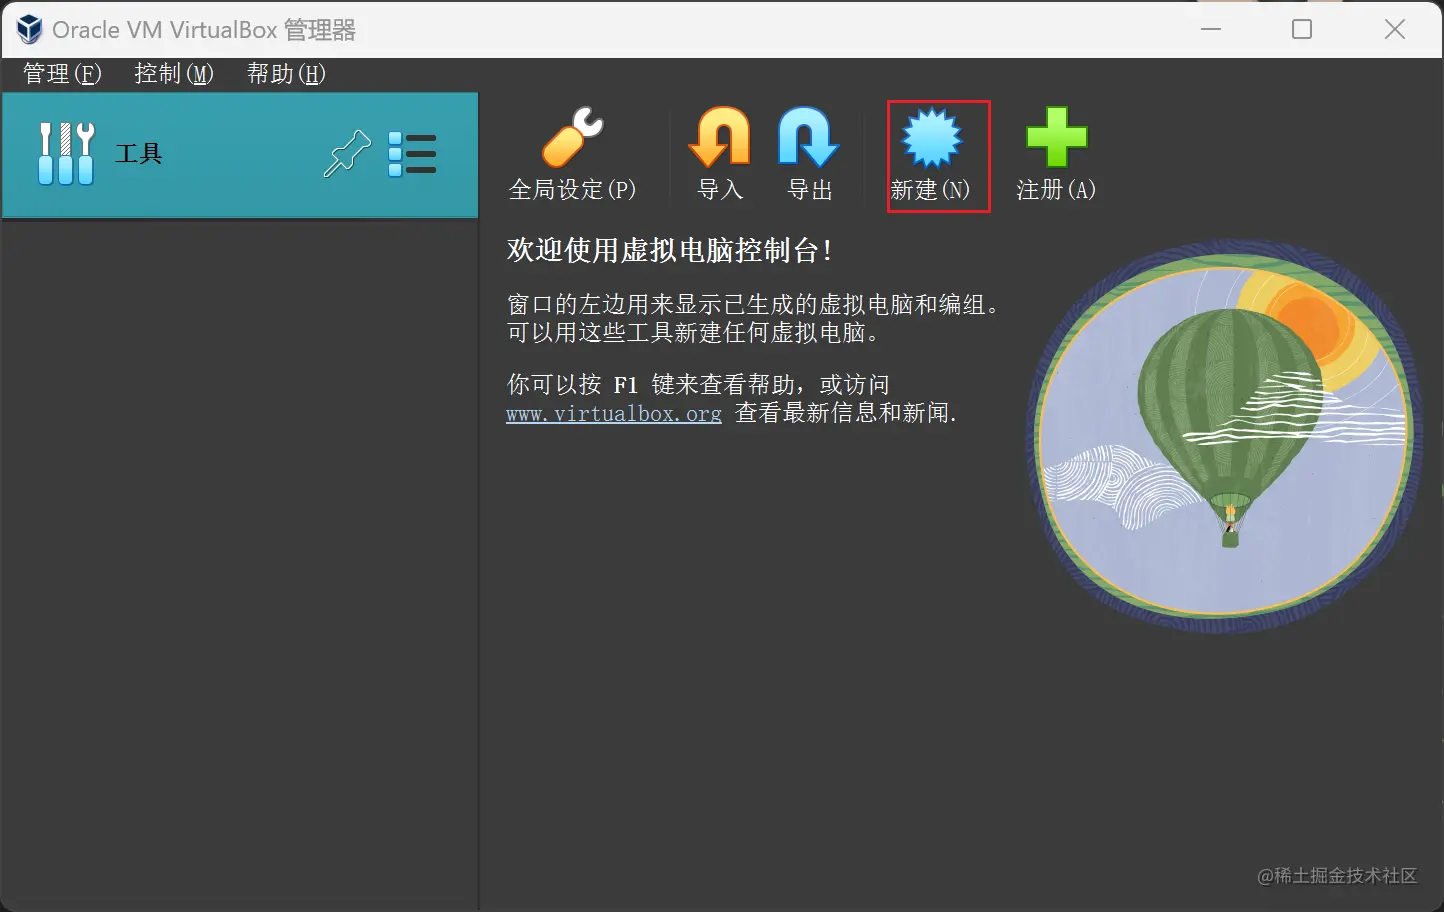Click the hot air balloon illustration
Viewport: 1444px width, 912px height.
[x=1224, y=436]
